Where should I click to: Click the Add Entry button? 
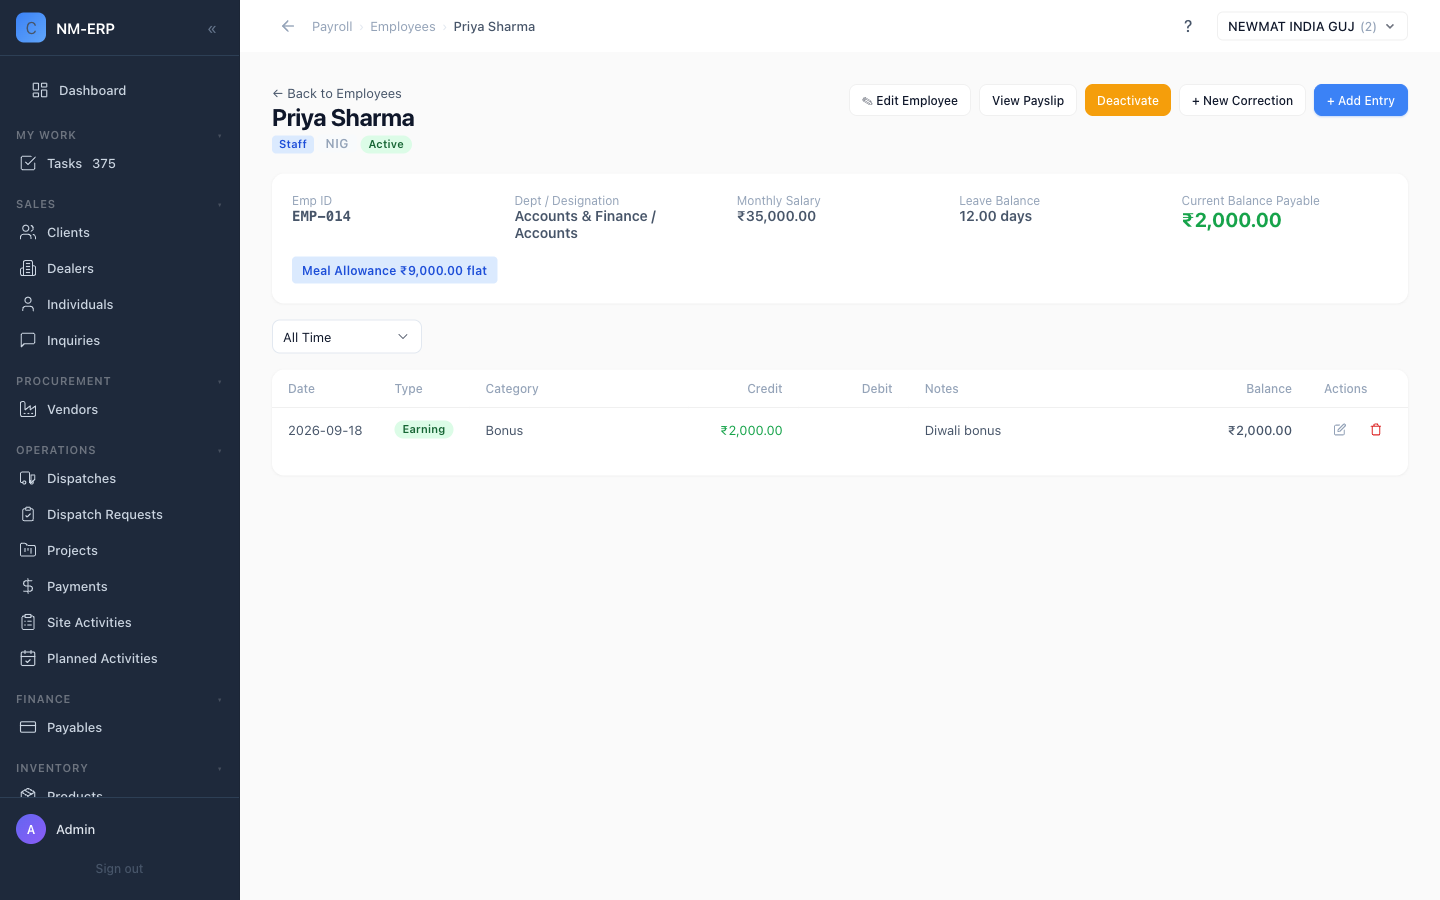click(1361, 100)
